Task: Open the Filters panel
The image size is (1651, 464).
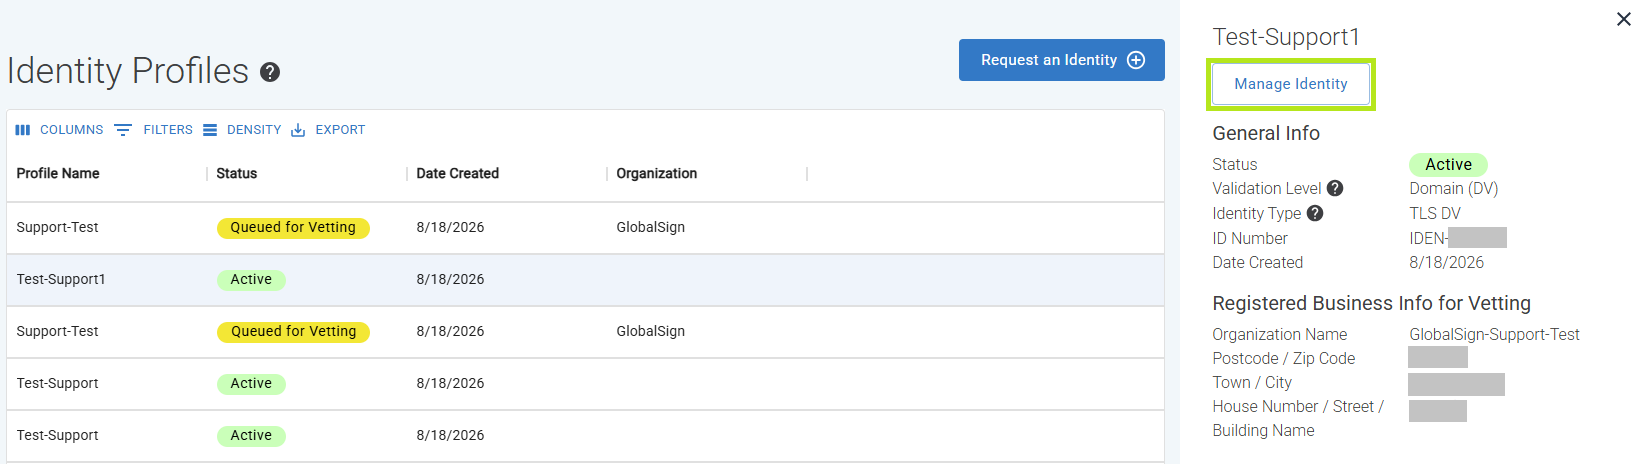Action: [153, 130]
